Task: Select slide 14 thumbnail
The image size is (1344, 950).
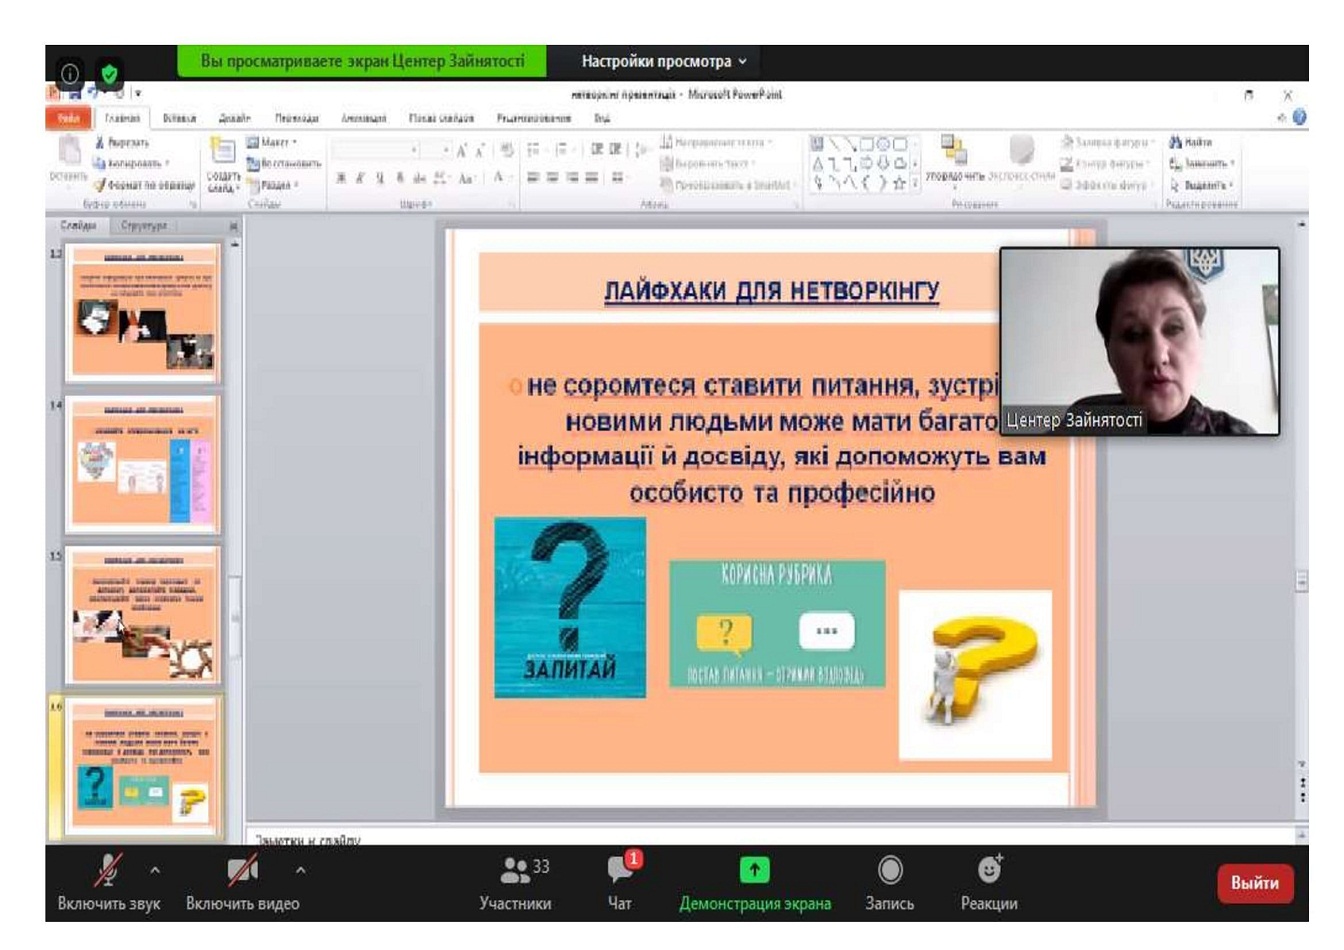Action: pos(142,464)
